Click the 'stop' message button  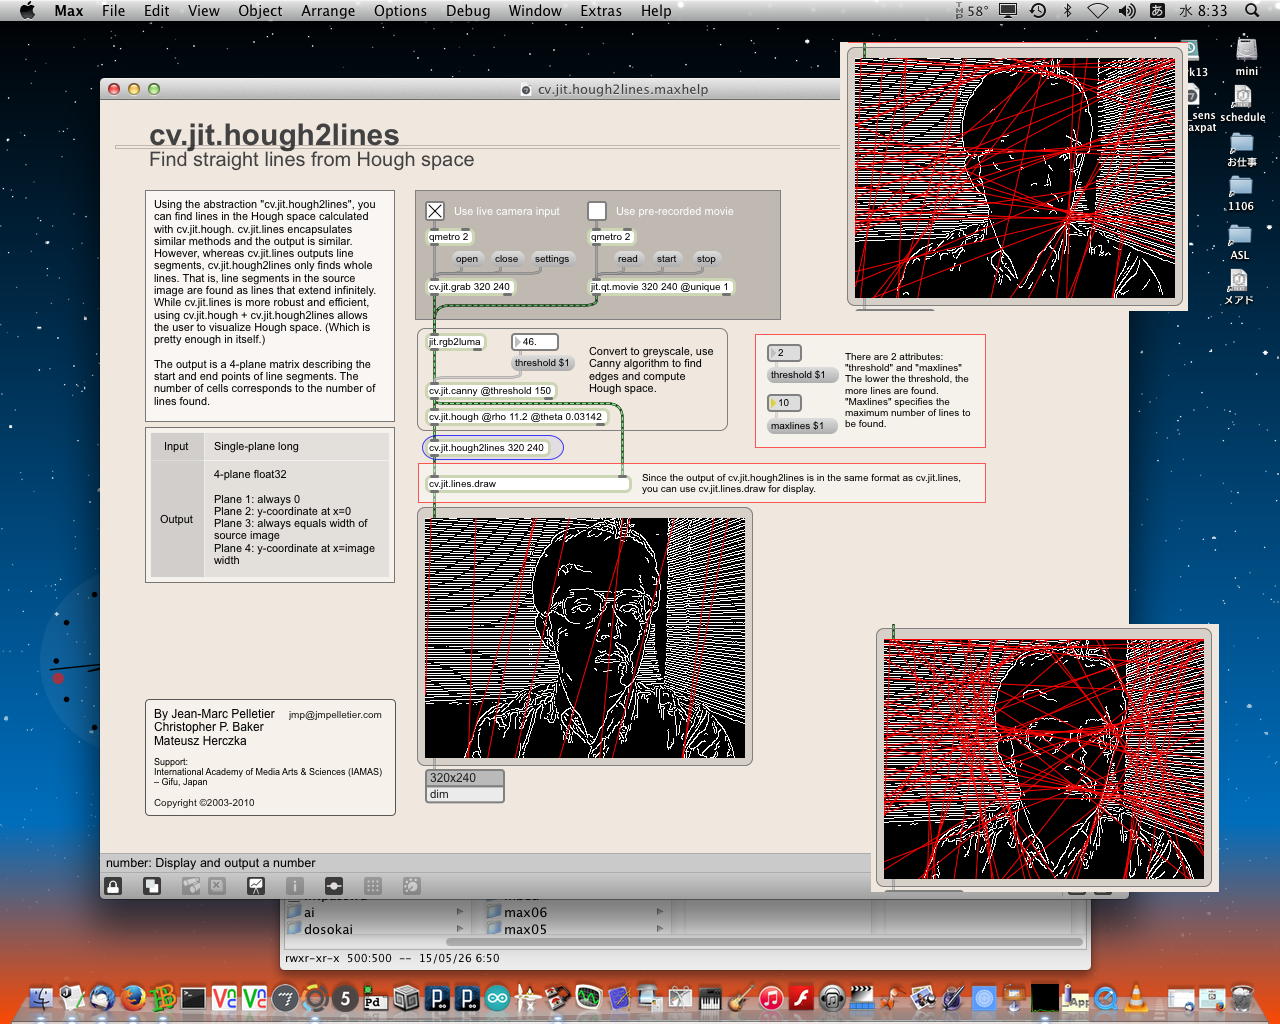[x=707, y=259]
